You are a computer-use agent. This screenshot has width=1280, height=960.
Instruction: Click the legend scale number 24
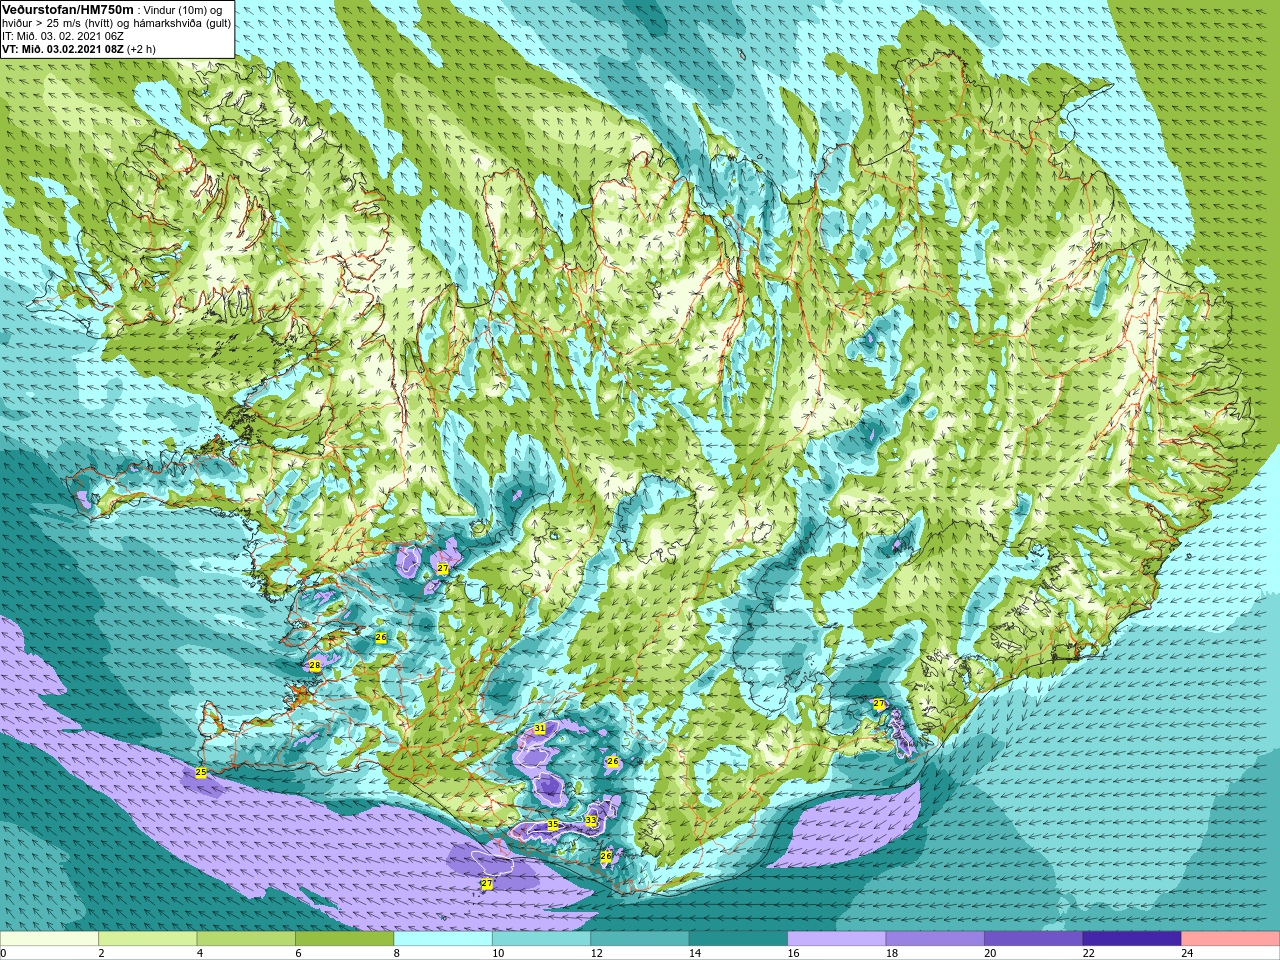1187,953
